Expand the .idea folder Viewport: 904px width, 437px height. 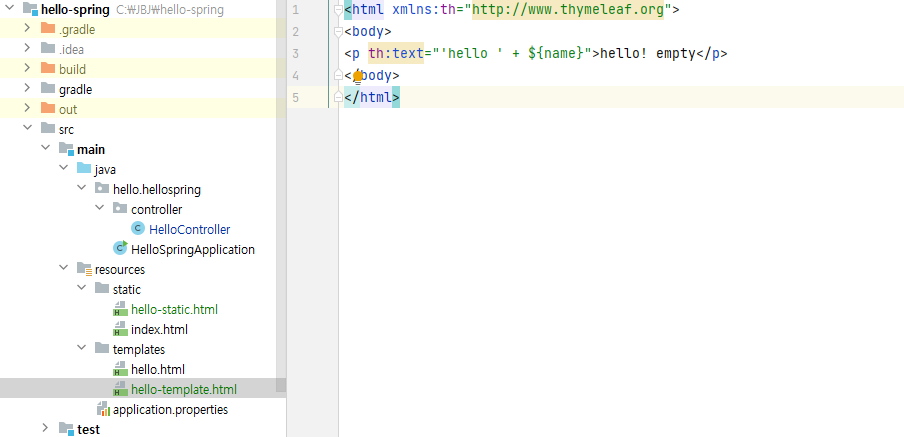[x=27, y=48]
